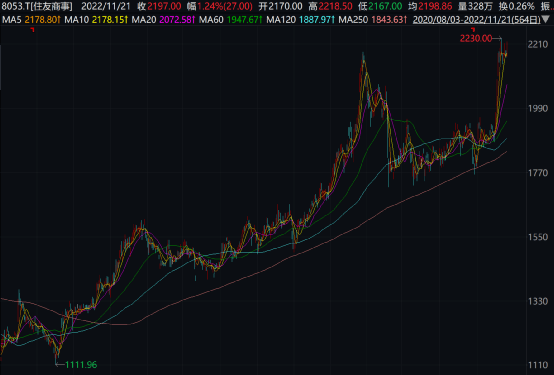Screen dimensions: 554x375
Task: Click the 1330 price axis label
Action: pyautogui.click(x=538, y=301)
